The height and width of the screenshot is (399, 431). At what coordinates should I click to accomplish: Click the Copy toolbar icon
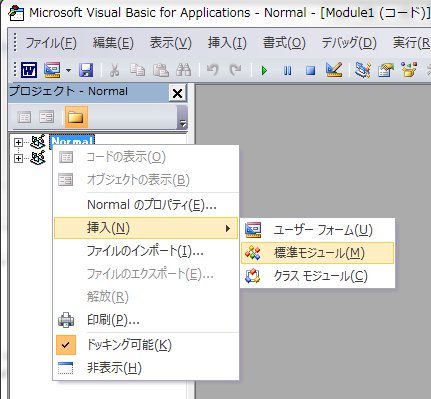137,70
